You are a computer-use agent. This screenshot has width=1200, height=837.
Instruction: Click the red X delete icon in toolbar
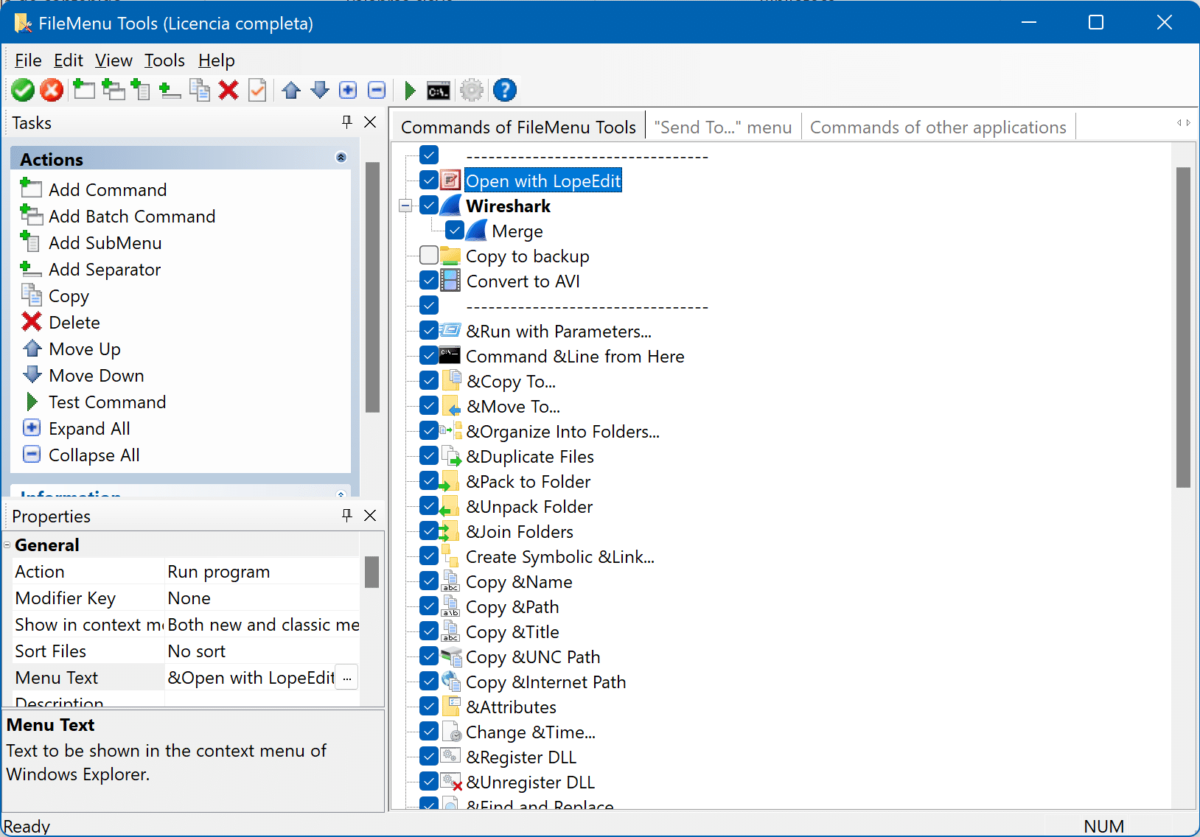(x=228, y=91)
